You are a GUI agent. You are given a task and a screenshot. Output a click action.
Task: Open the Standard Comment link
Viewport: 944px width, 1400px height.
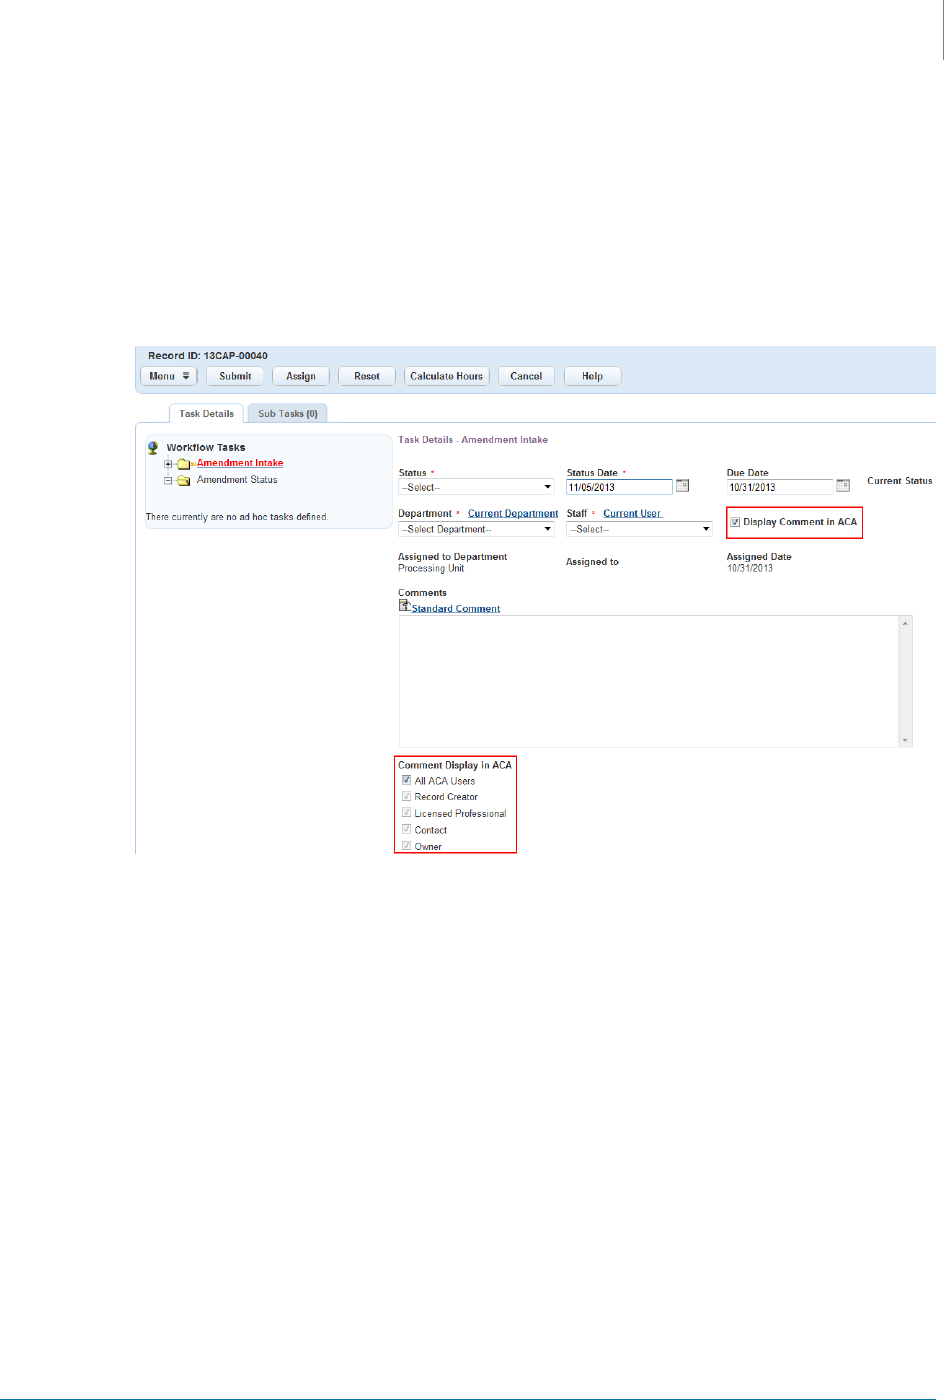pyautogui.click(x=456, y=609)
